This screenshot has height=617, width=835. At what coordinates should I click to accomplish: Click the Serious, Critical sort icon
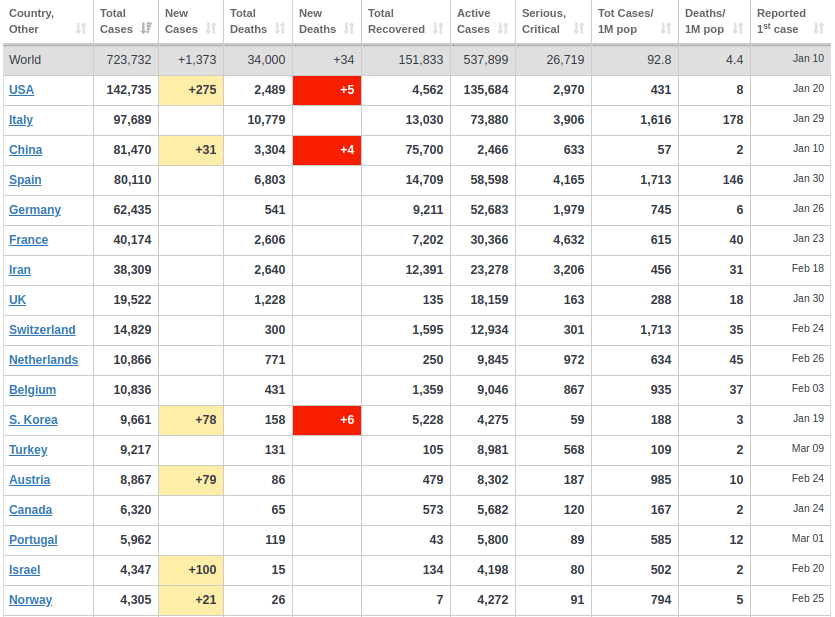pyautogui.click(x=579, y=29)
